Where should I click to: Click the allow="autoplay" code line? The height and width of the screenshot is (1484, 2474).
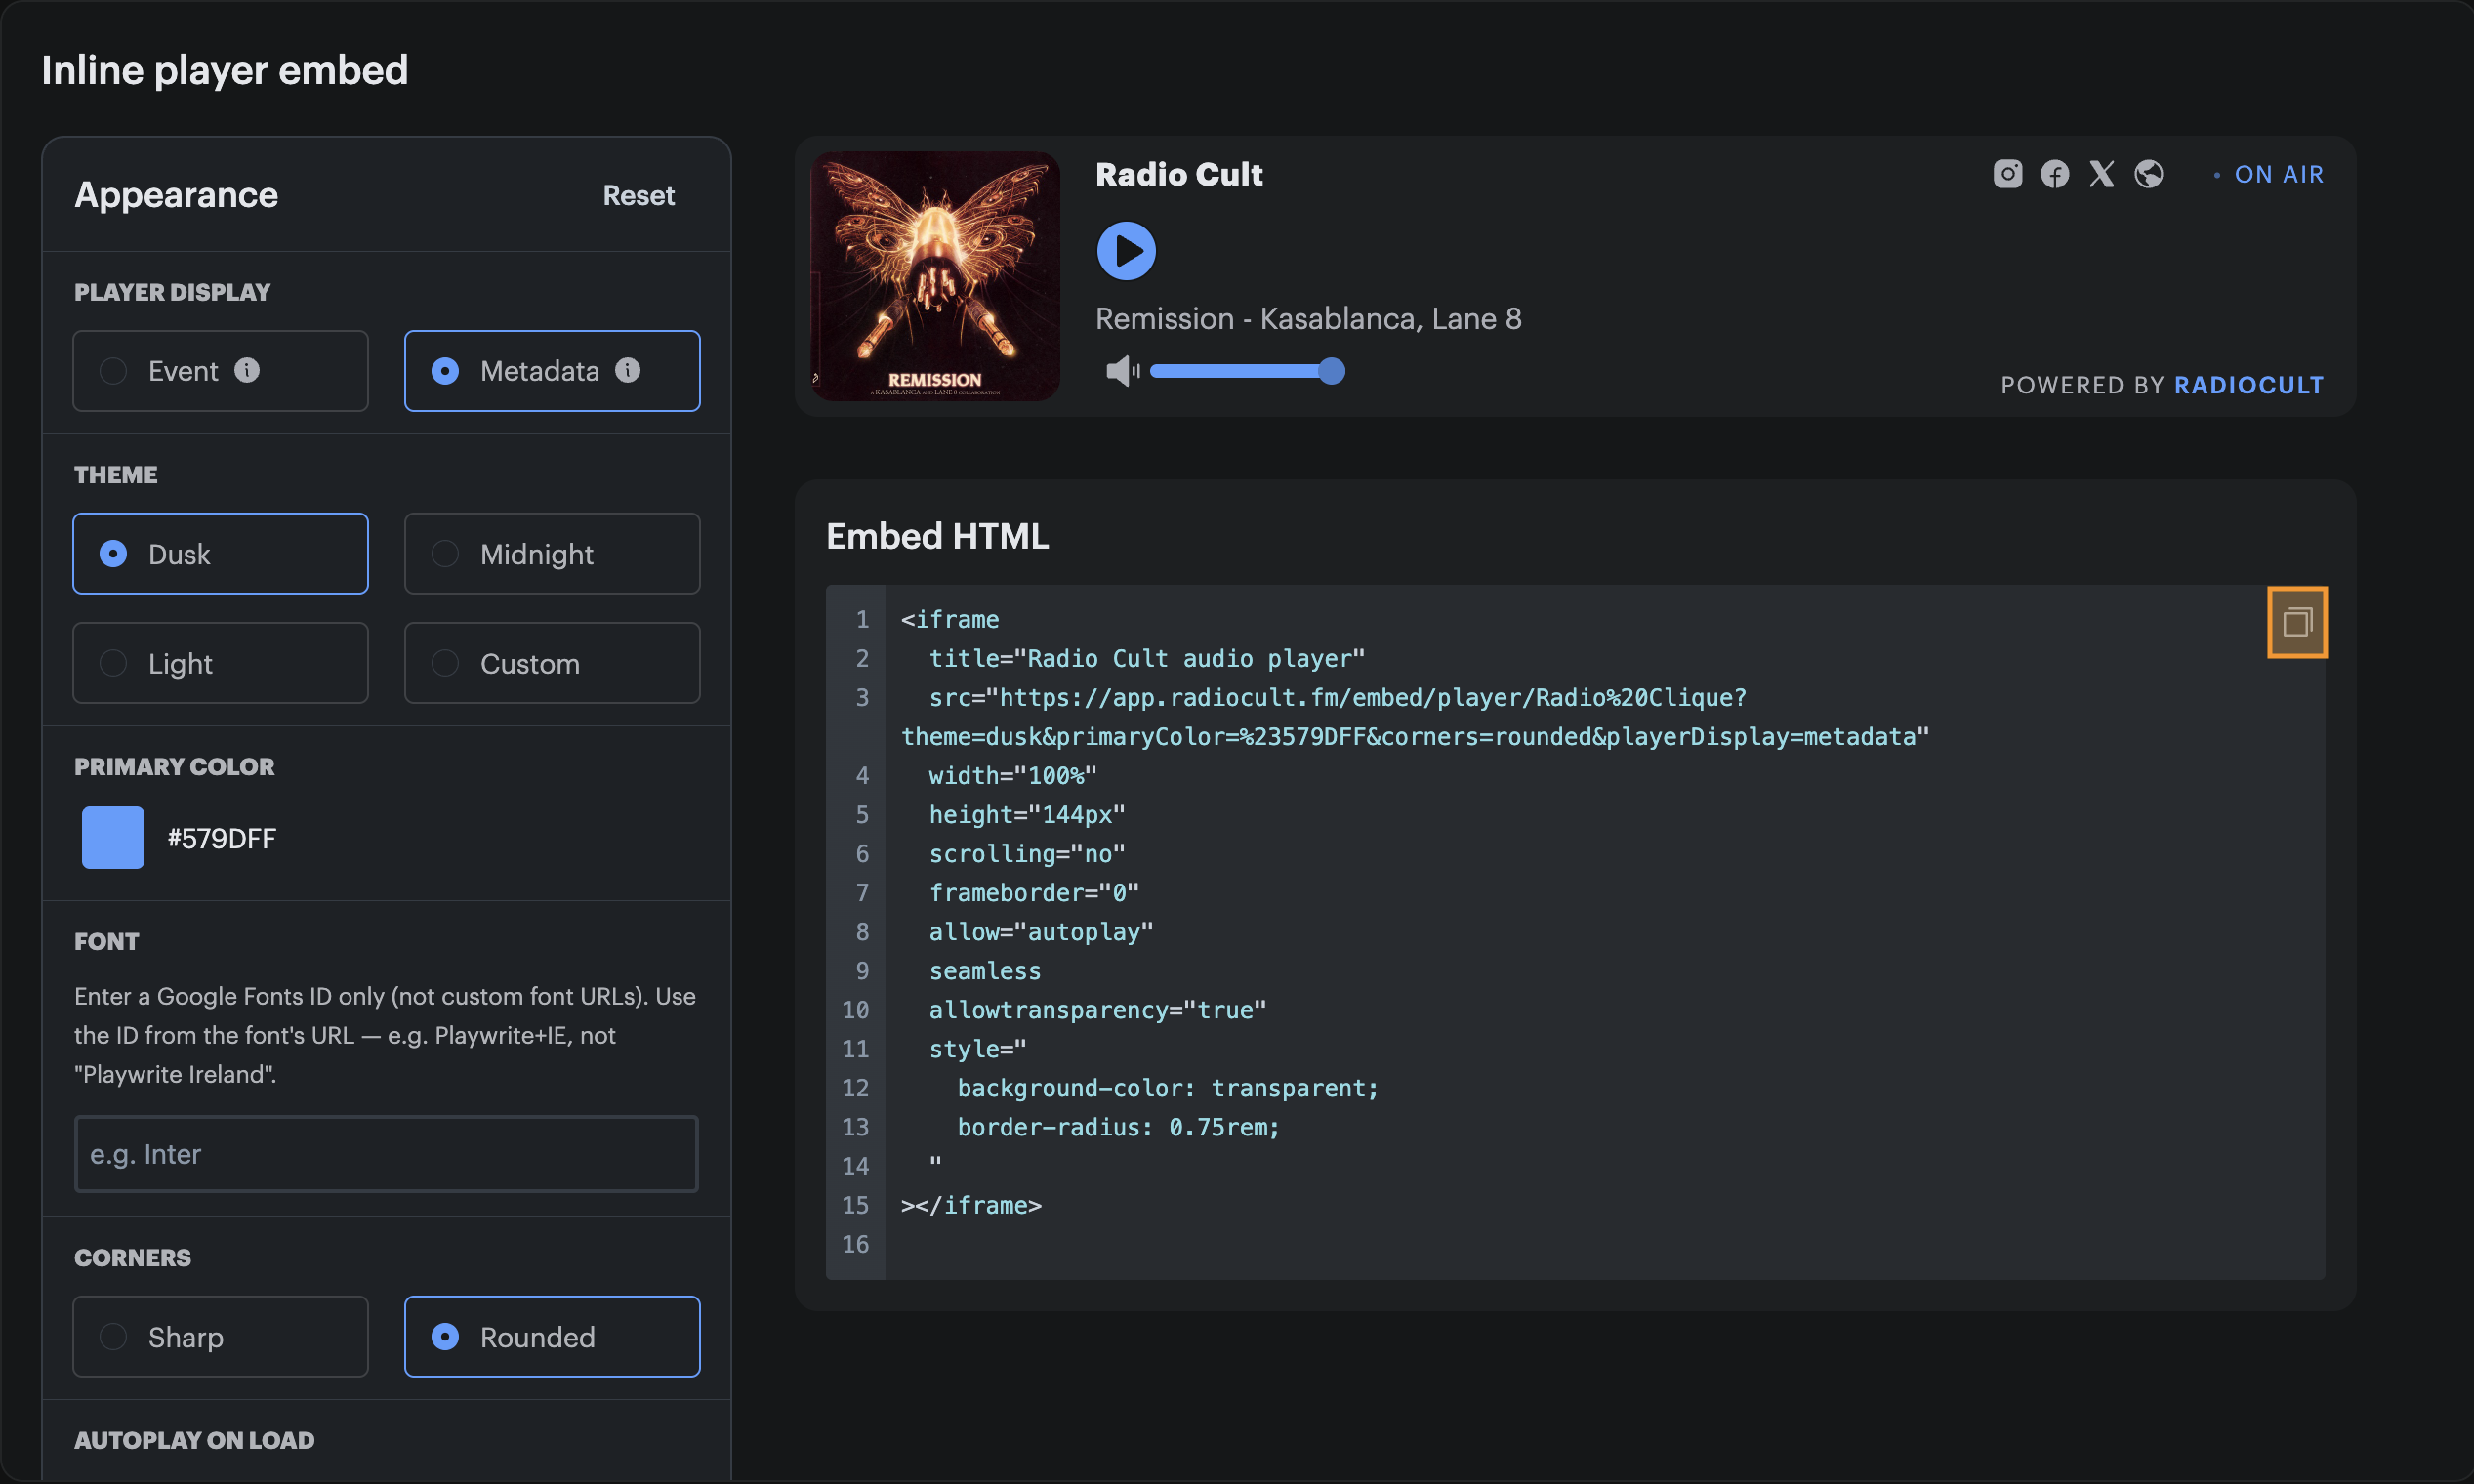click(1041, 931)
